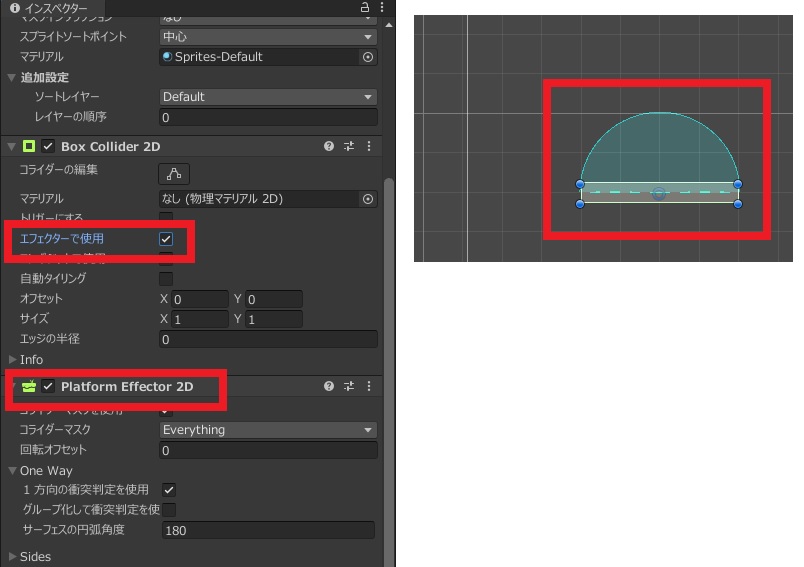Open Platform Effector 2D preset settings icon
Viewport: 804px width, 567px height.
tap(349, 387)
